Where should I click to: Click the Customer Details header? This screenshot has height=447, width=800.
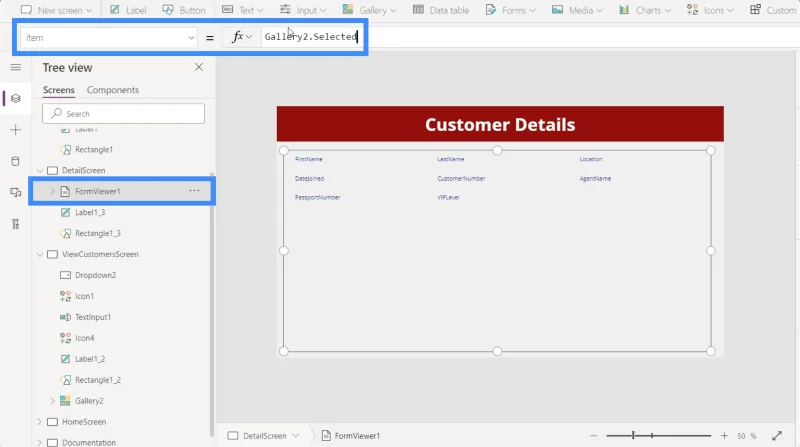(x=500, y=124)
